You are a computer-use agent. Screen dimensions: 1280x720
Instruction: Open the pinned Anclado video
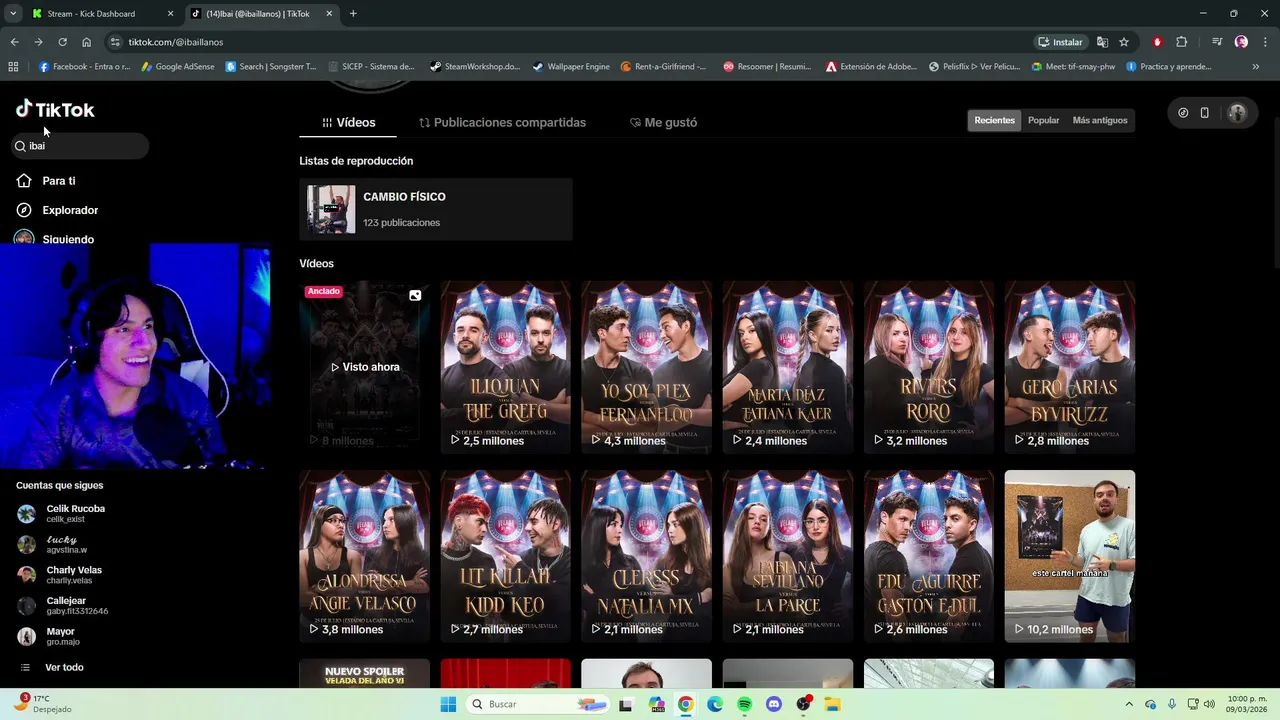(365, 367)
